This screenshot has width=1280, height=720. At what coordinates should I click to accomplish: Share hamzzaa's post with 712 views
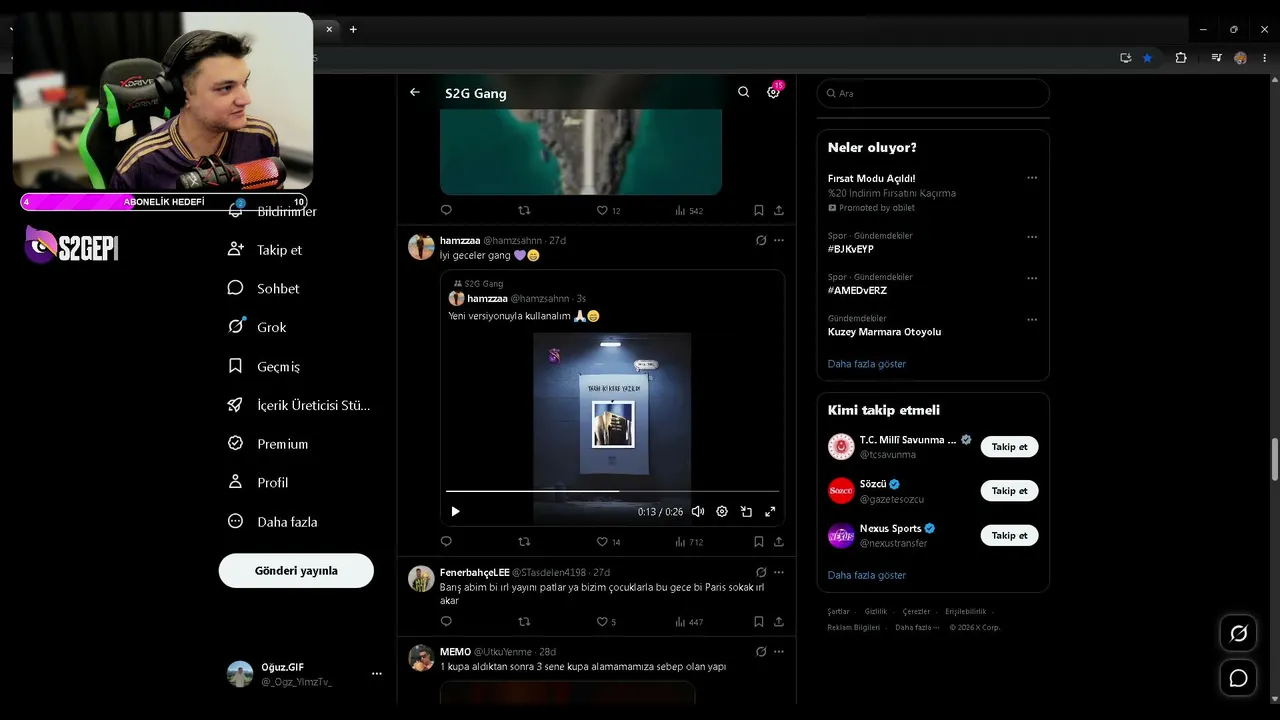point(778,542)
